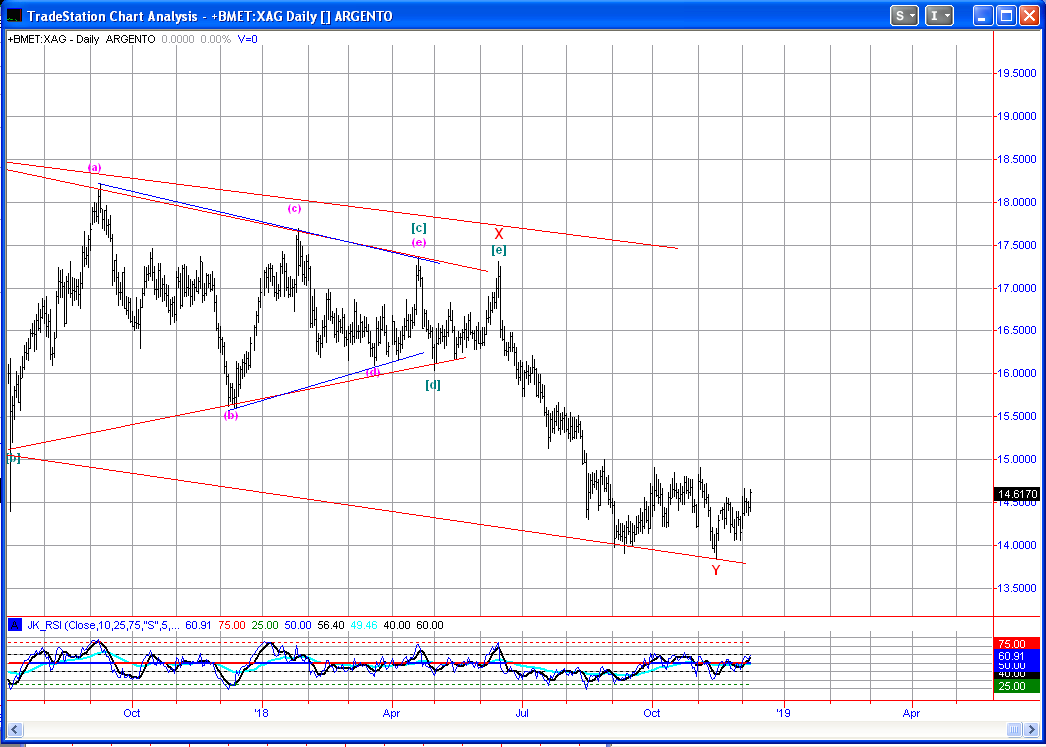Click the 18.0000 price axis label
The height and width of the screenshot is (747, 1046).
pos(1017,202)
